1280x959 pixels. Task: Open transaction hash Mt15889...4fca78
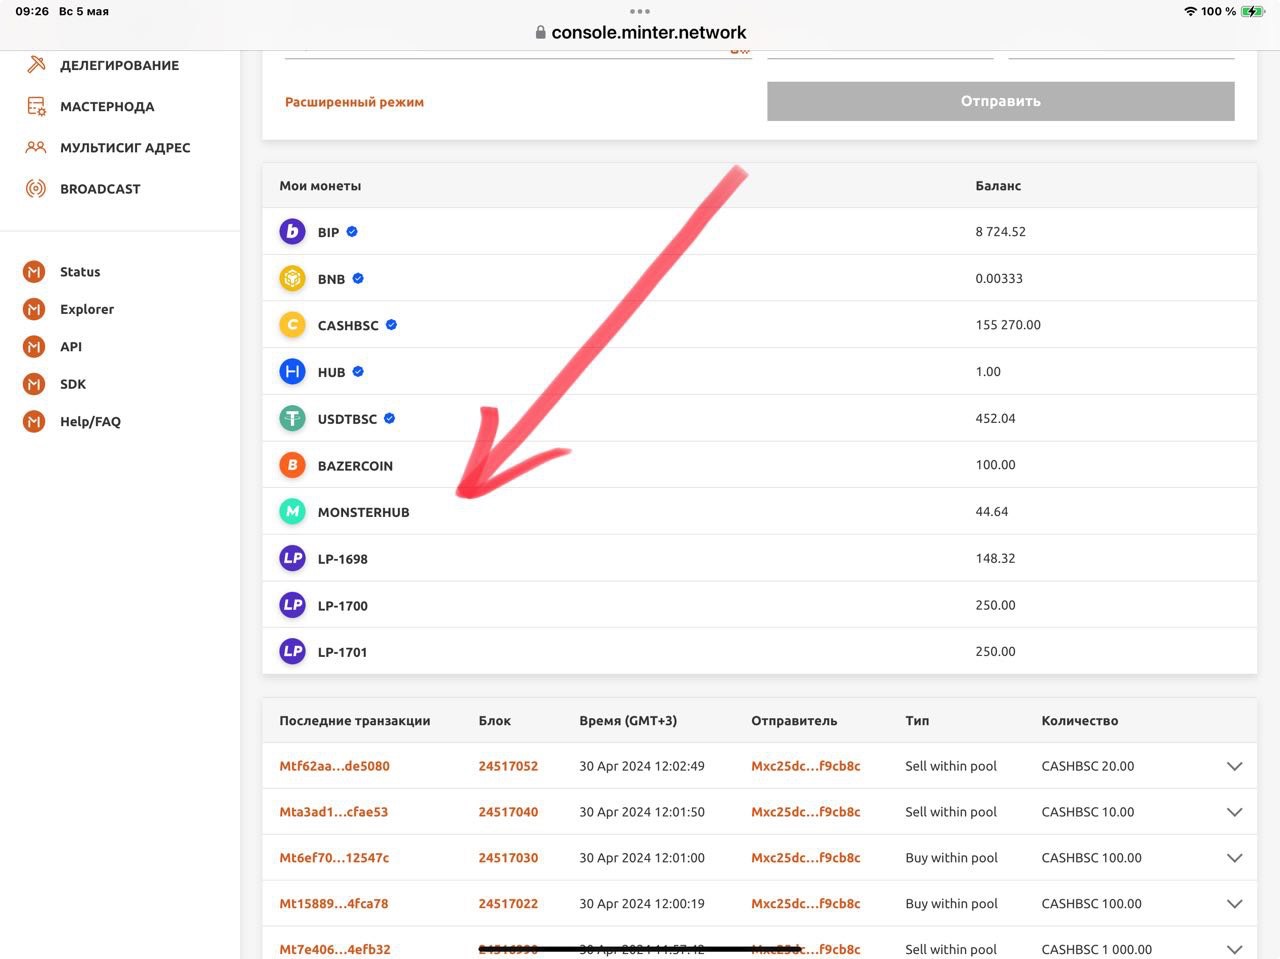[x=333, y=904]
